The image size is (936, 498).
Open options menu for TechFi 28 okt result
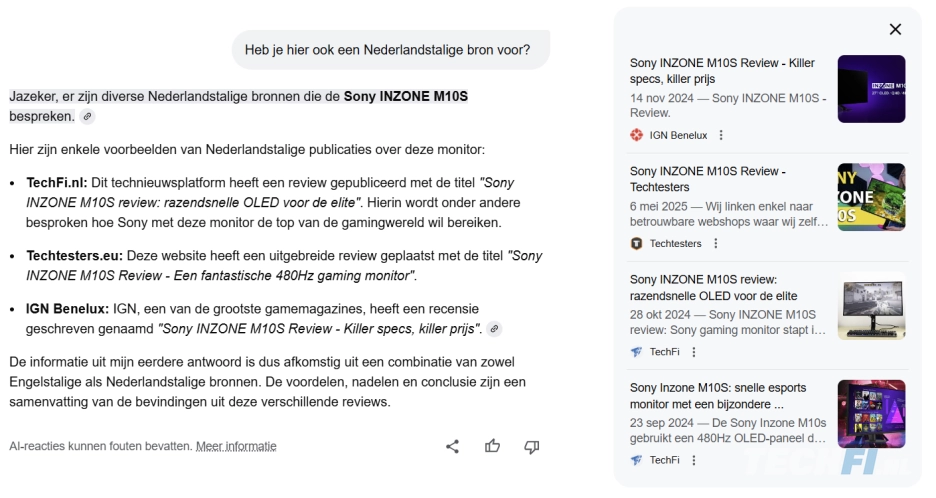pyautogui.click(x=694, y=352)
